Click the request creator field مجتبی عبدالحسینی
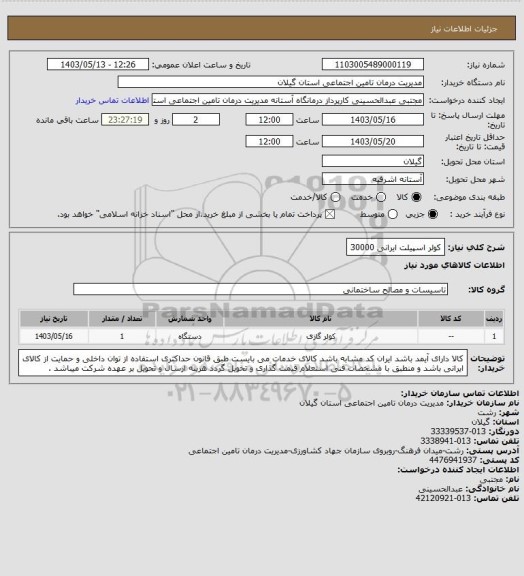This screenshot has height=576, width=524. click(x=288, y=100)
